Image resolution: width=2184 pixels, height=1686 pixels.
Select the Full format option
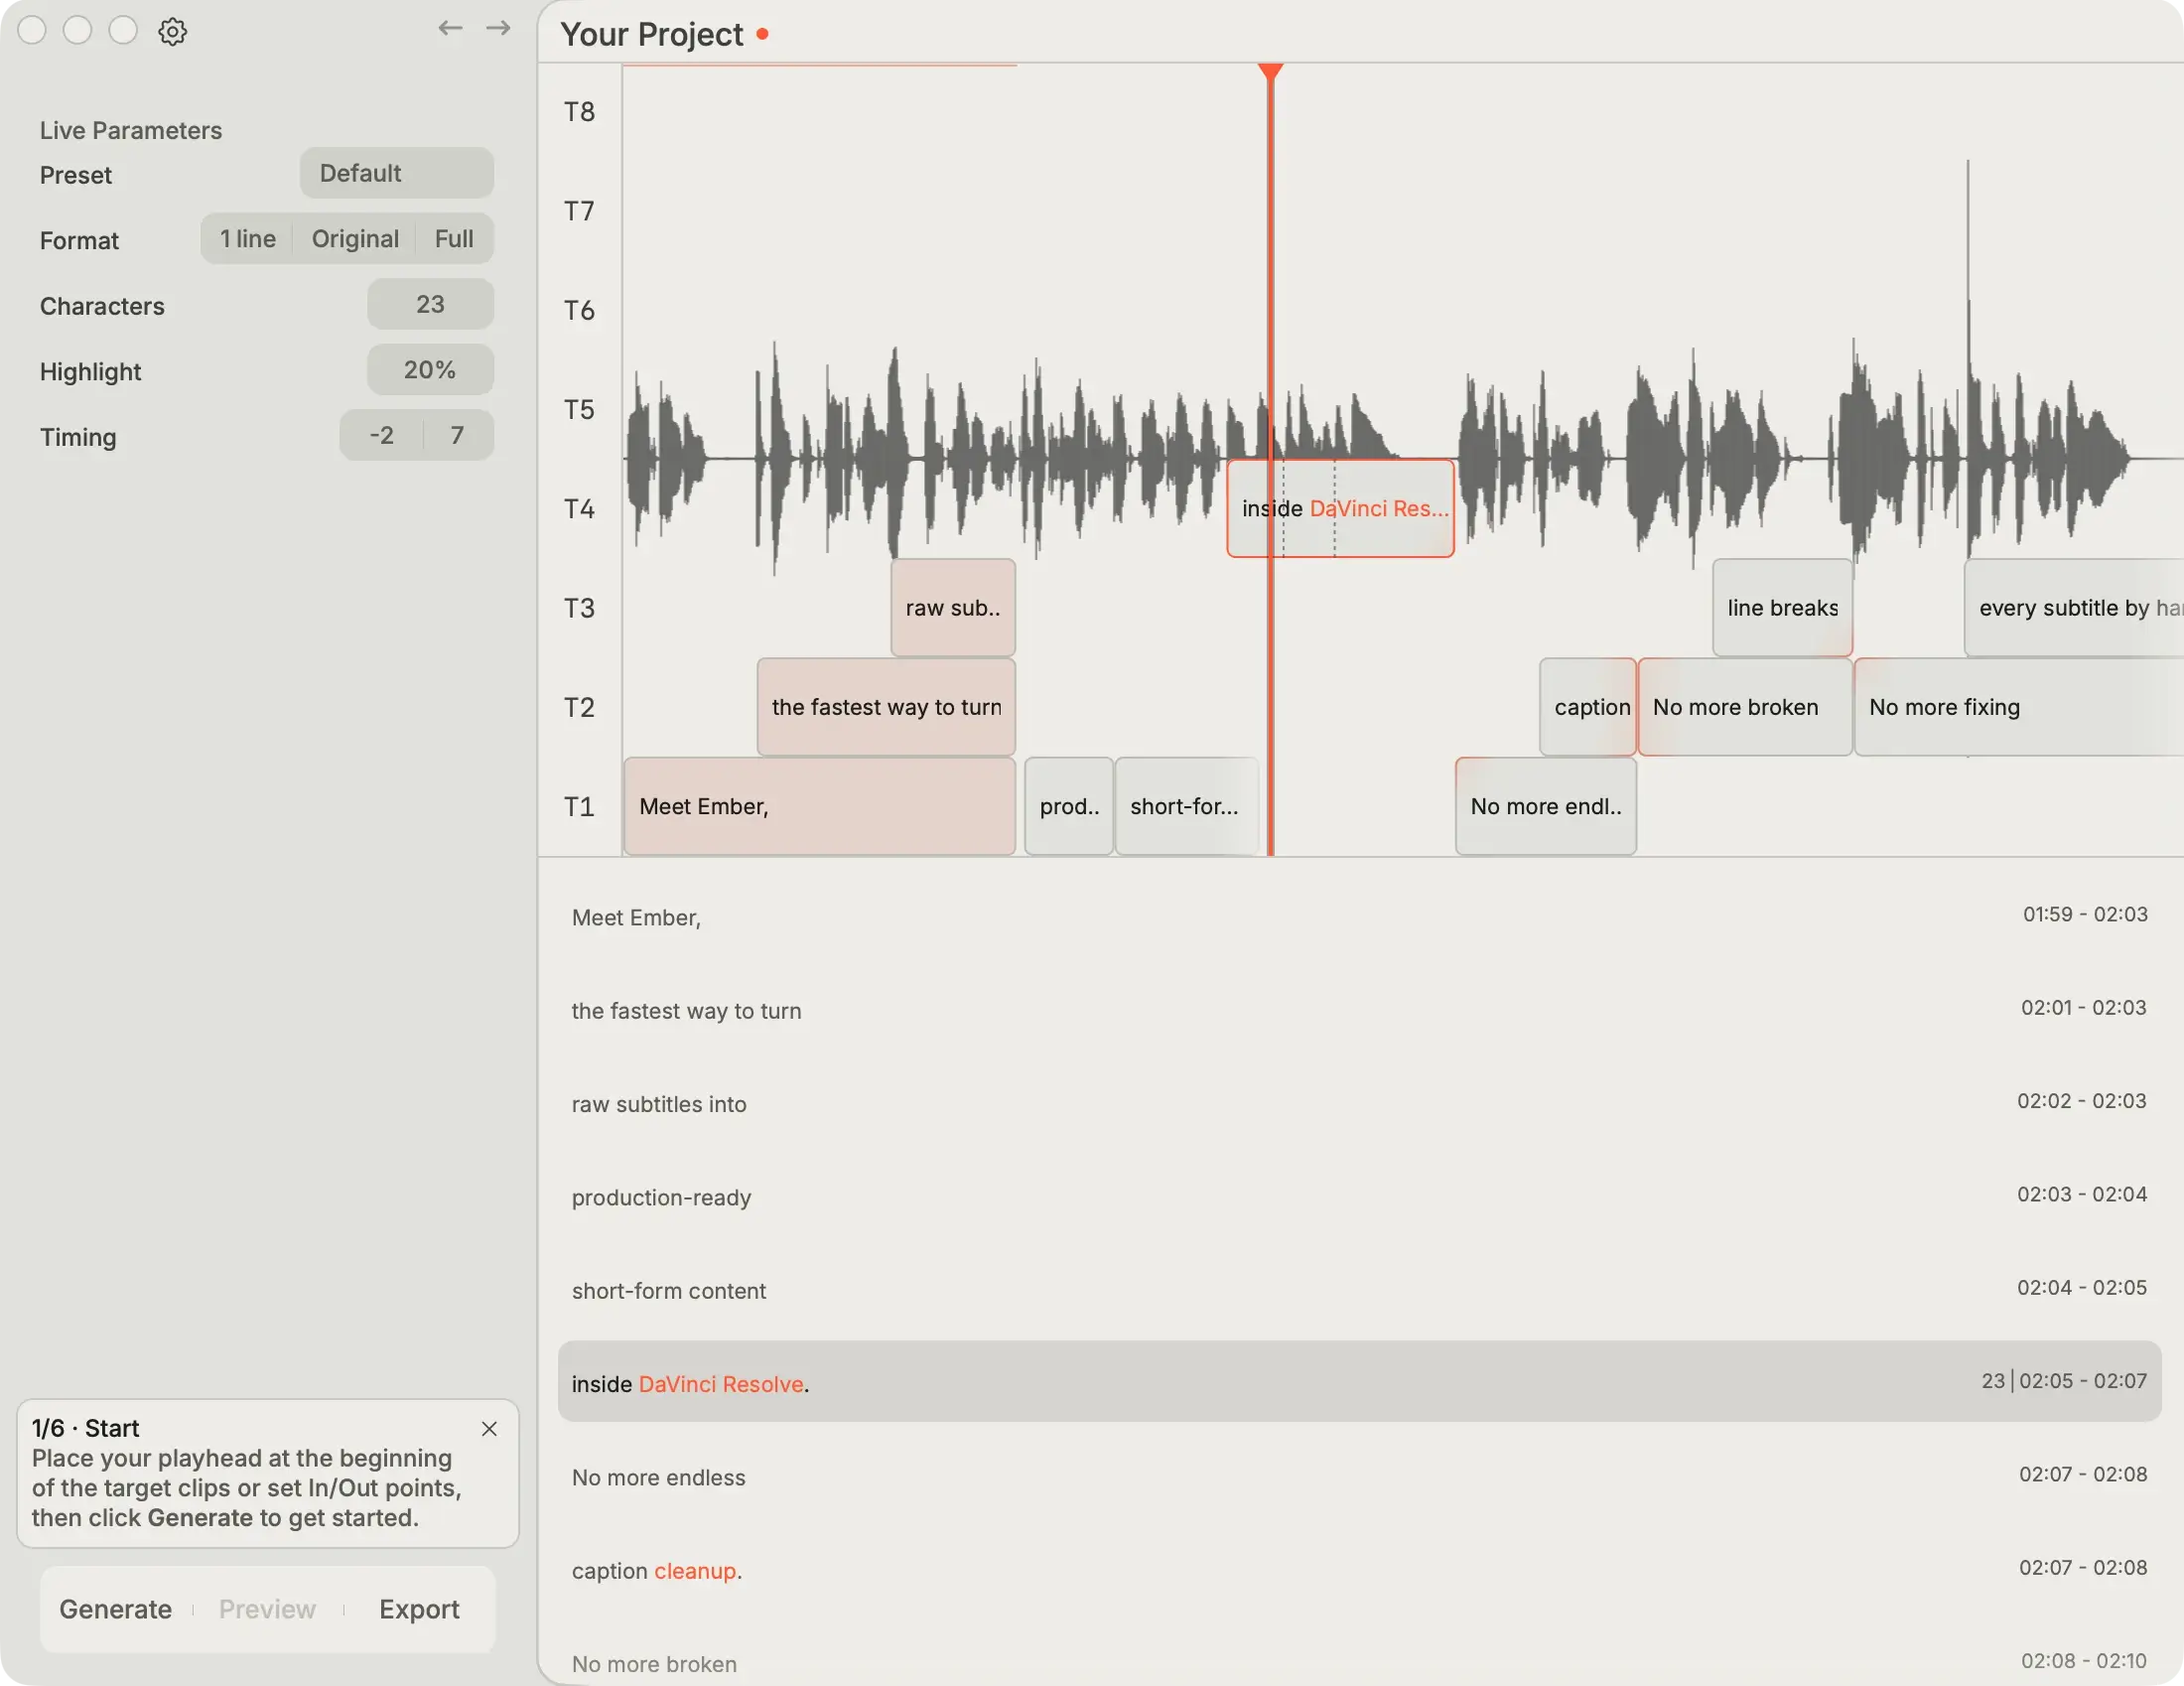[454, 239]
